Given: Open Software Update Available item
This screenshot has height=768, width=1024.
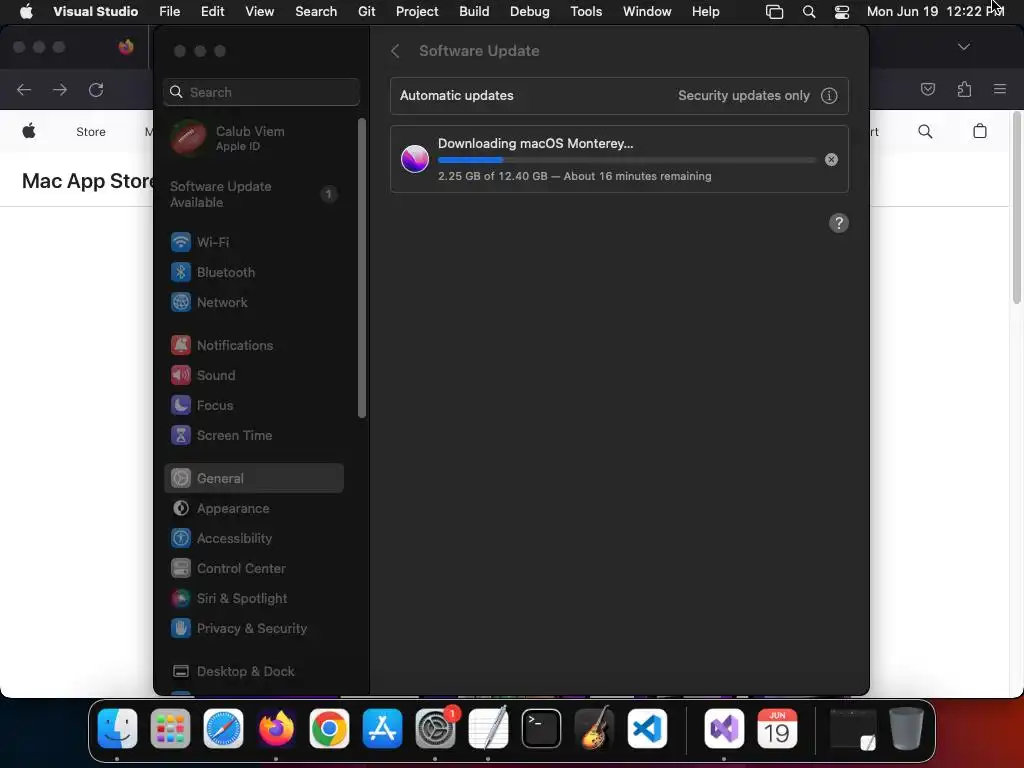Looking at the screenshot, I should point(253,194).
